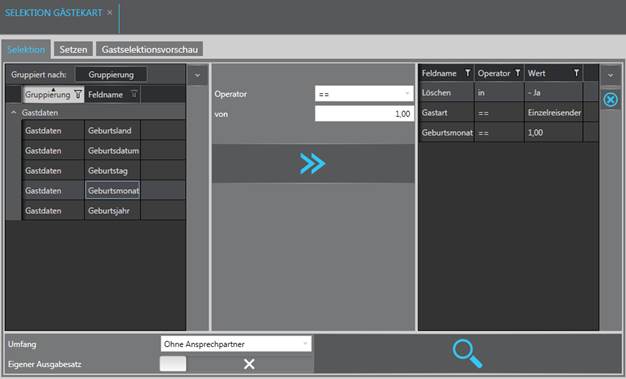This screenshot has width=626, height=379.
Task: Open the Umfang dropdown Ohne Ansprechpartner
Action: [236, 344]
